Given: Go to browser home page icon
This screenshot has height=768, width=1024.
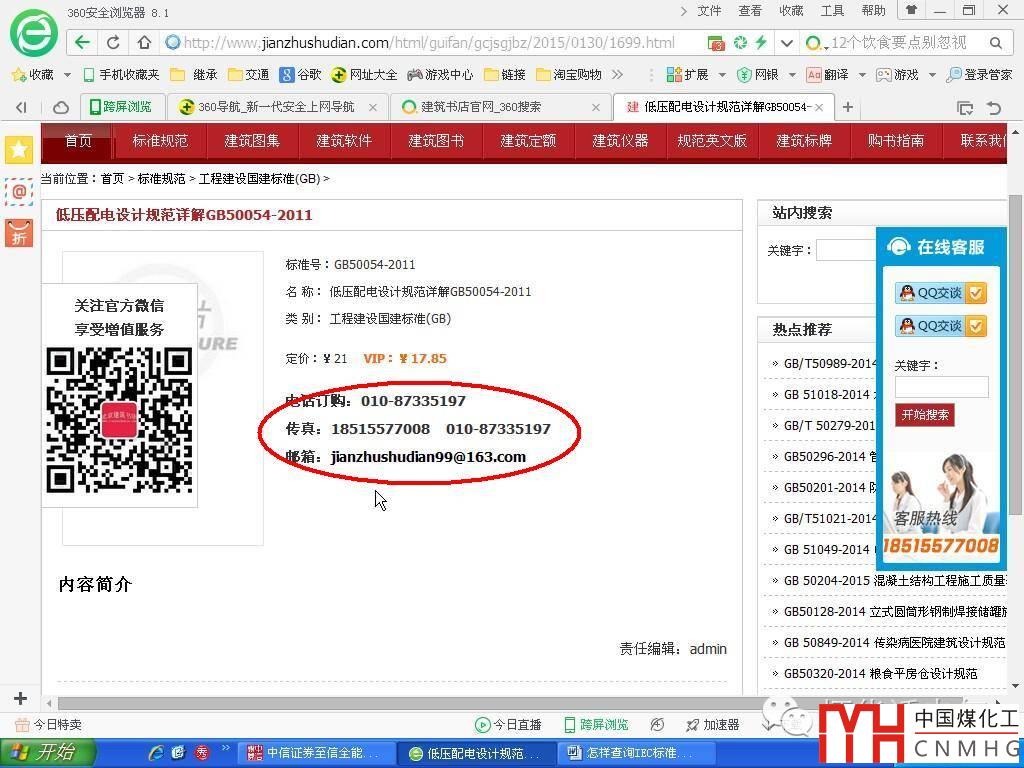Looking at the screenshot, I should coord(144,43).
